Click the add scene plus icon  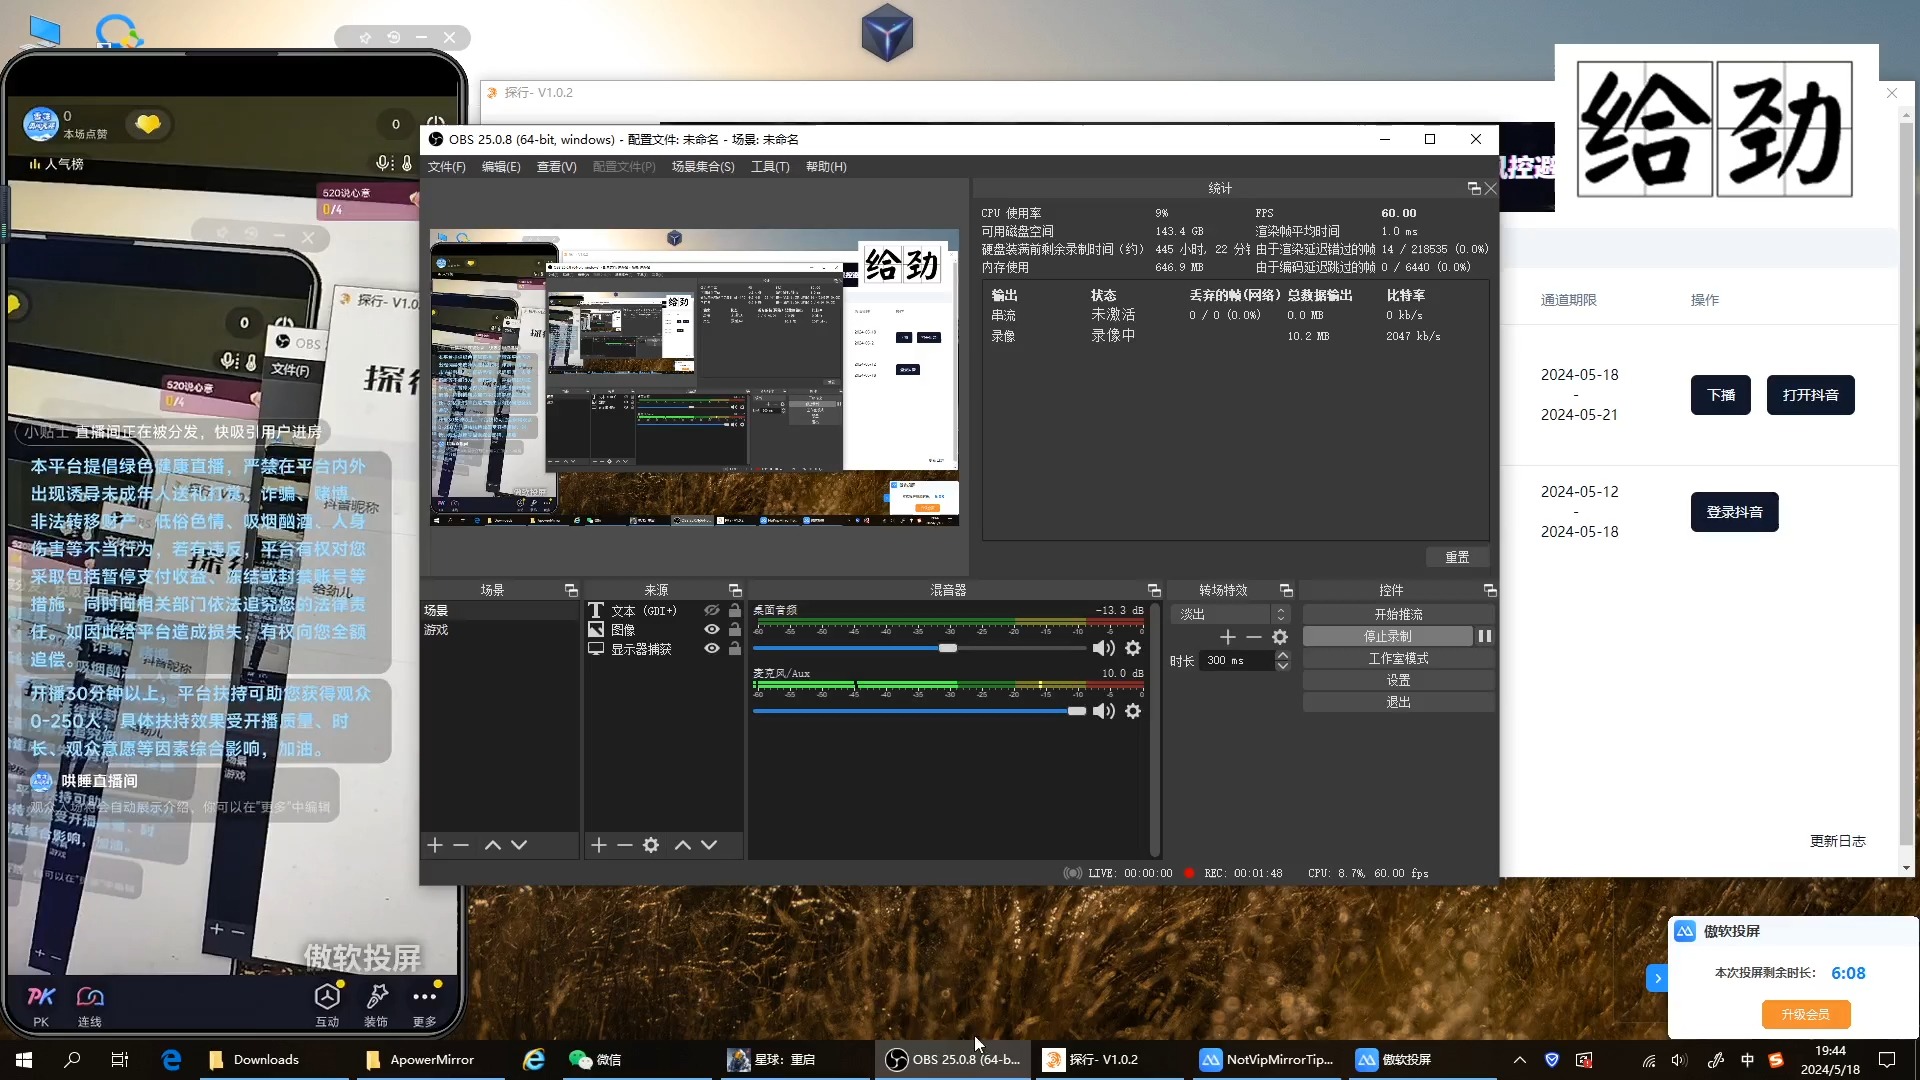coord(434,845)
